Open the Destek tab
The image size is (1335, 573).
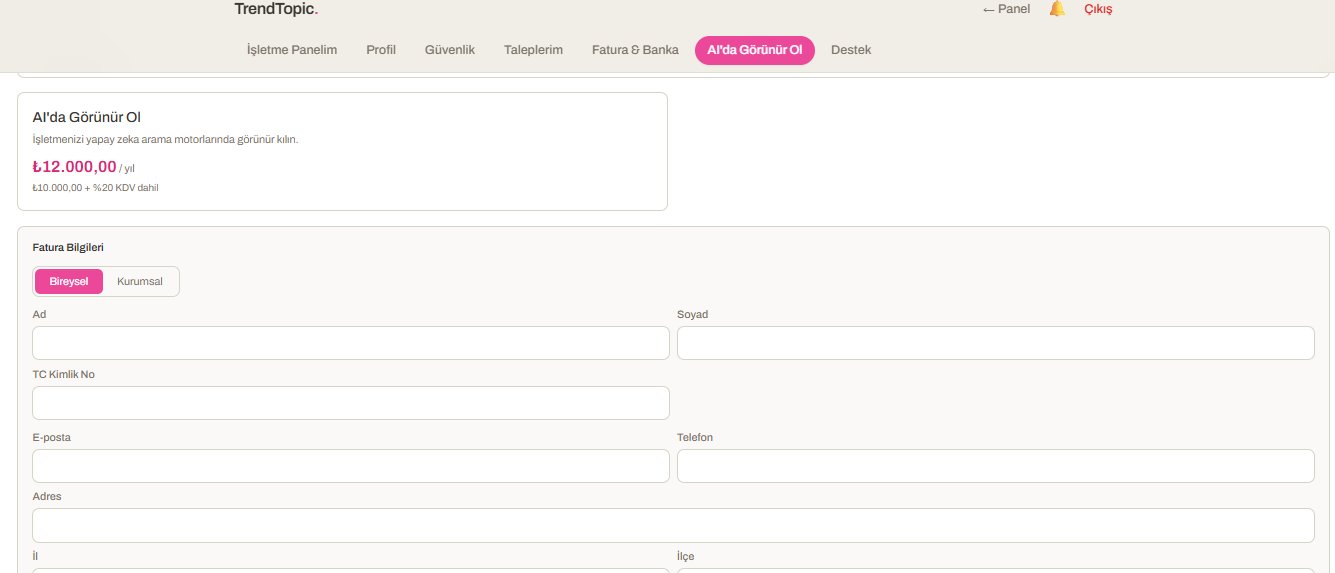pos(851,50)
